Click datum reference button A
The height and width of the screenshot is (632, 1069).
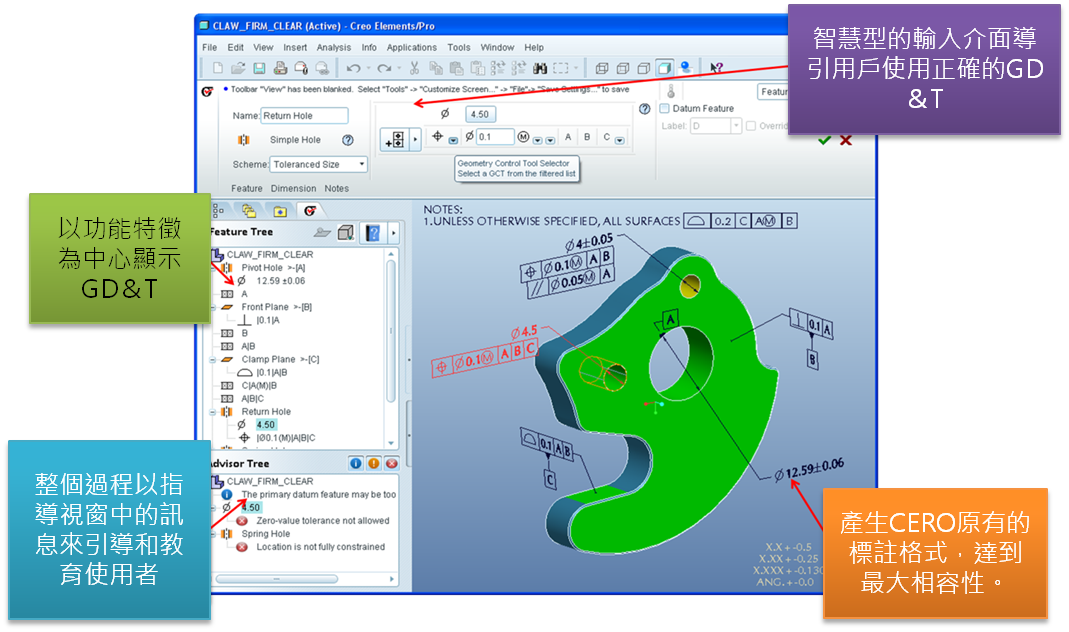pos(568,137)
